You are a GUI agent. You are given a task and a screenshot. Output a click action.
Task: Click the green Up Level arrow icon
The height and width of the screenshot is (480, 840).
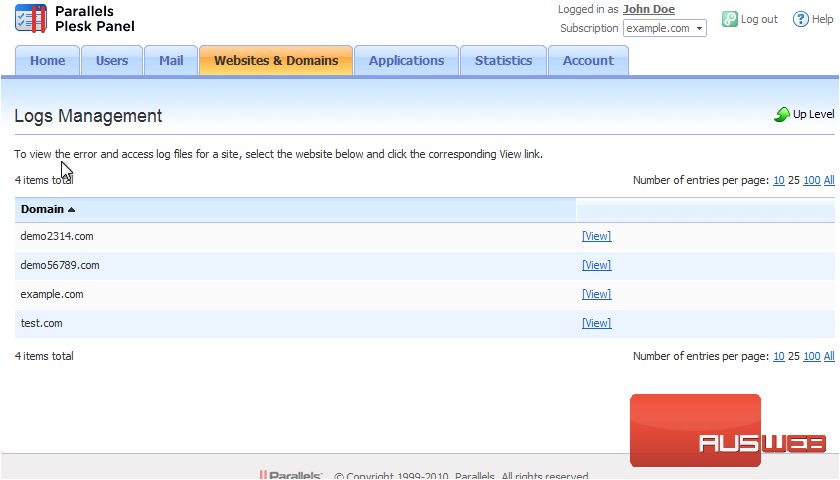(x=782, y=115)
